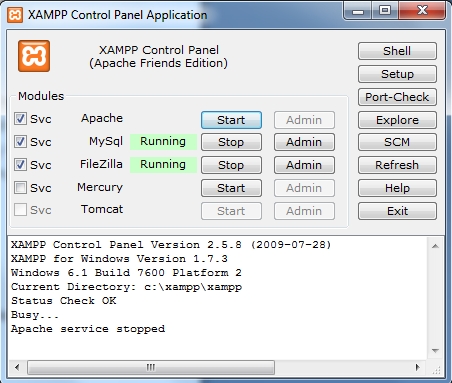
Task: Click the horizontal scrollbar thumb
Action: [x=151, y=367]
